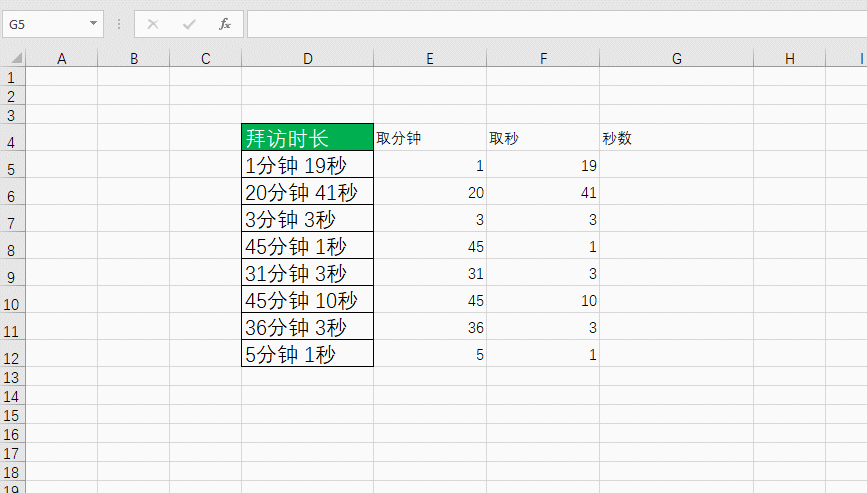
Task: Click the 取秒 header cell
Action: 543,138
